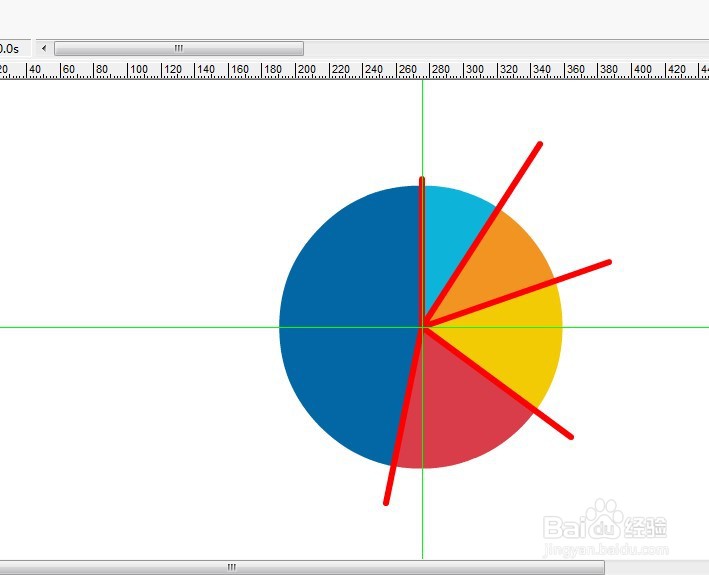This screenshot has height=575, width=709.
Task: Click the ruler mark labeled 260
Action: point(407,70)
